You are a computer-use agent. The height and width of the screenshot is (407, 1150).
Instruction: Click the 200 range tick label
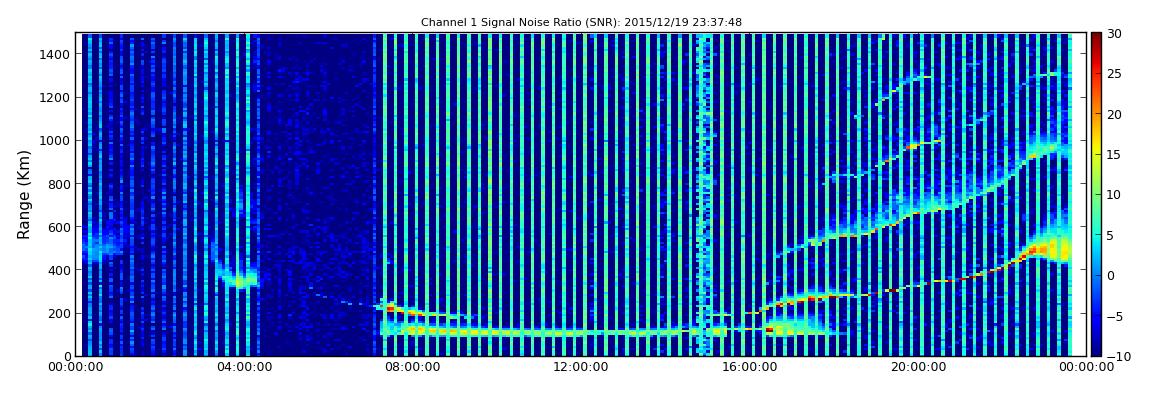pyautogui.click(x=59, y=314)
